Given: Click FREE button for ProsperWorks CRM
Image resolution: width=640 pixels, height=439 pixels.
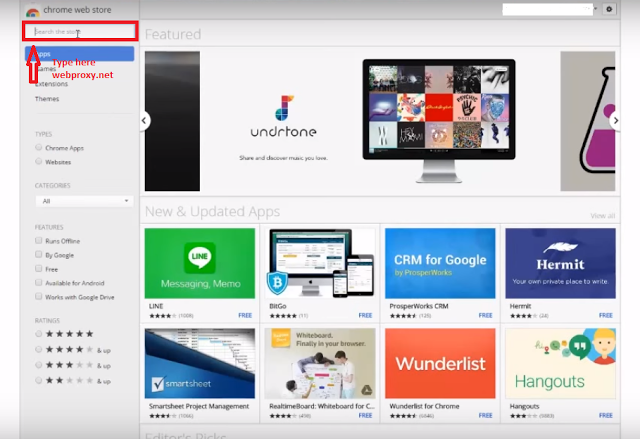Looking at the screenshot, I should (485, 315).
